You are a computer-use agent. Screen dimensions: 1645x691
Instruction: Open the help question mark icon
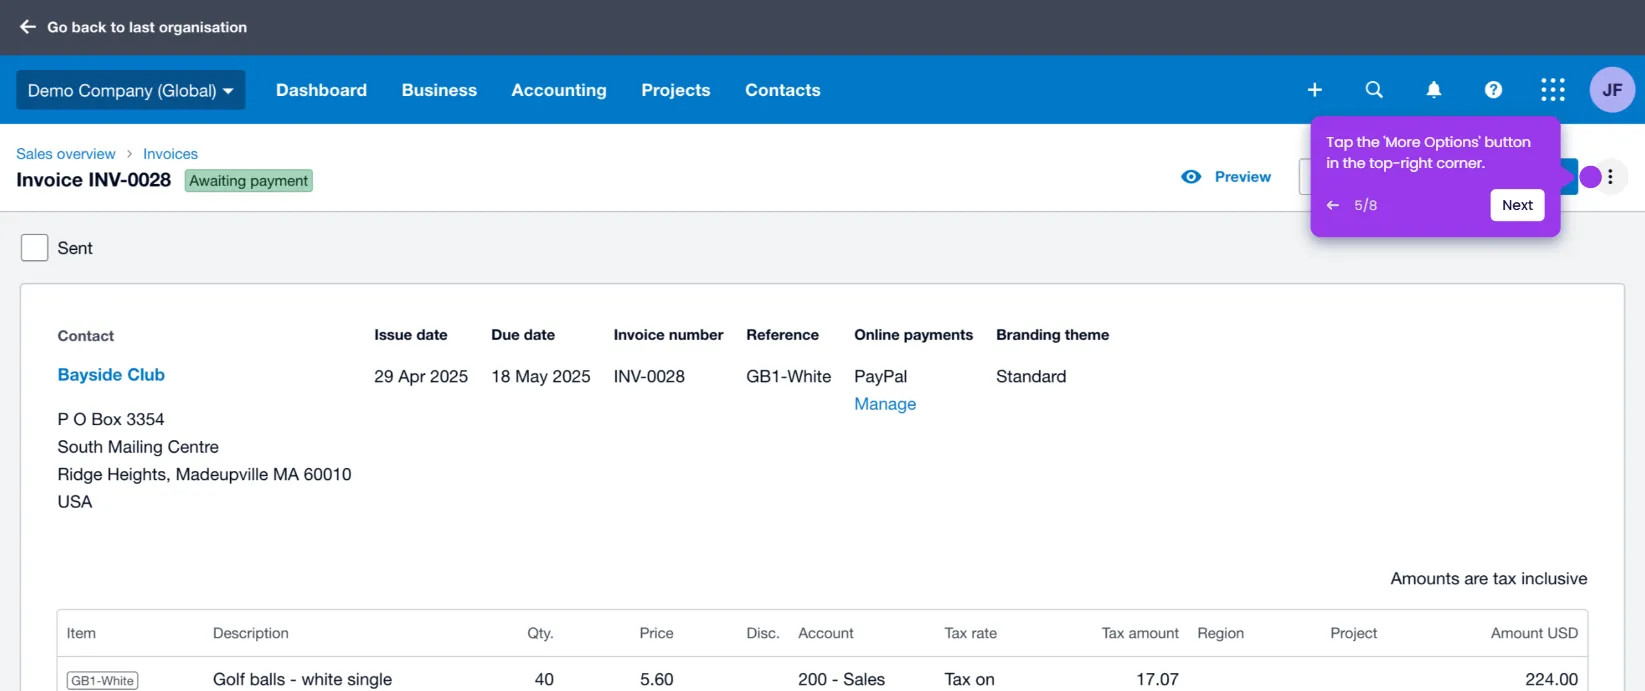point(1493,90)
